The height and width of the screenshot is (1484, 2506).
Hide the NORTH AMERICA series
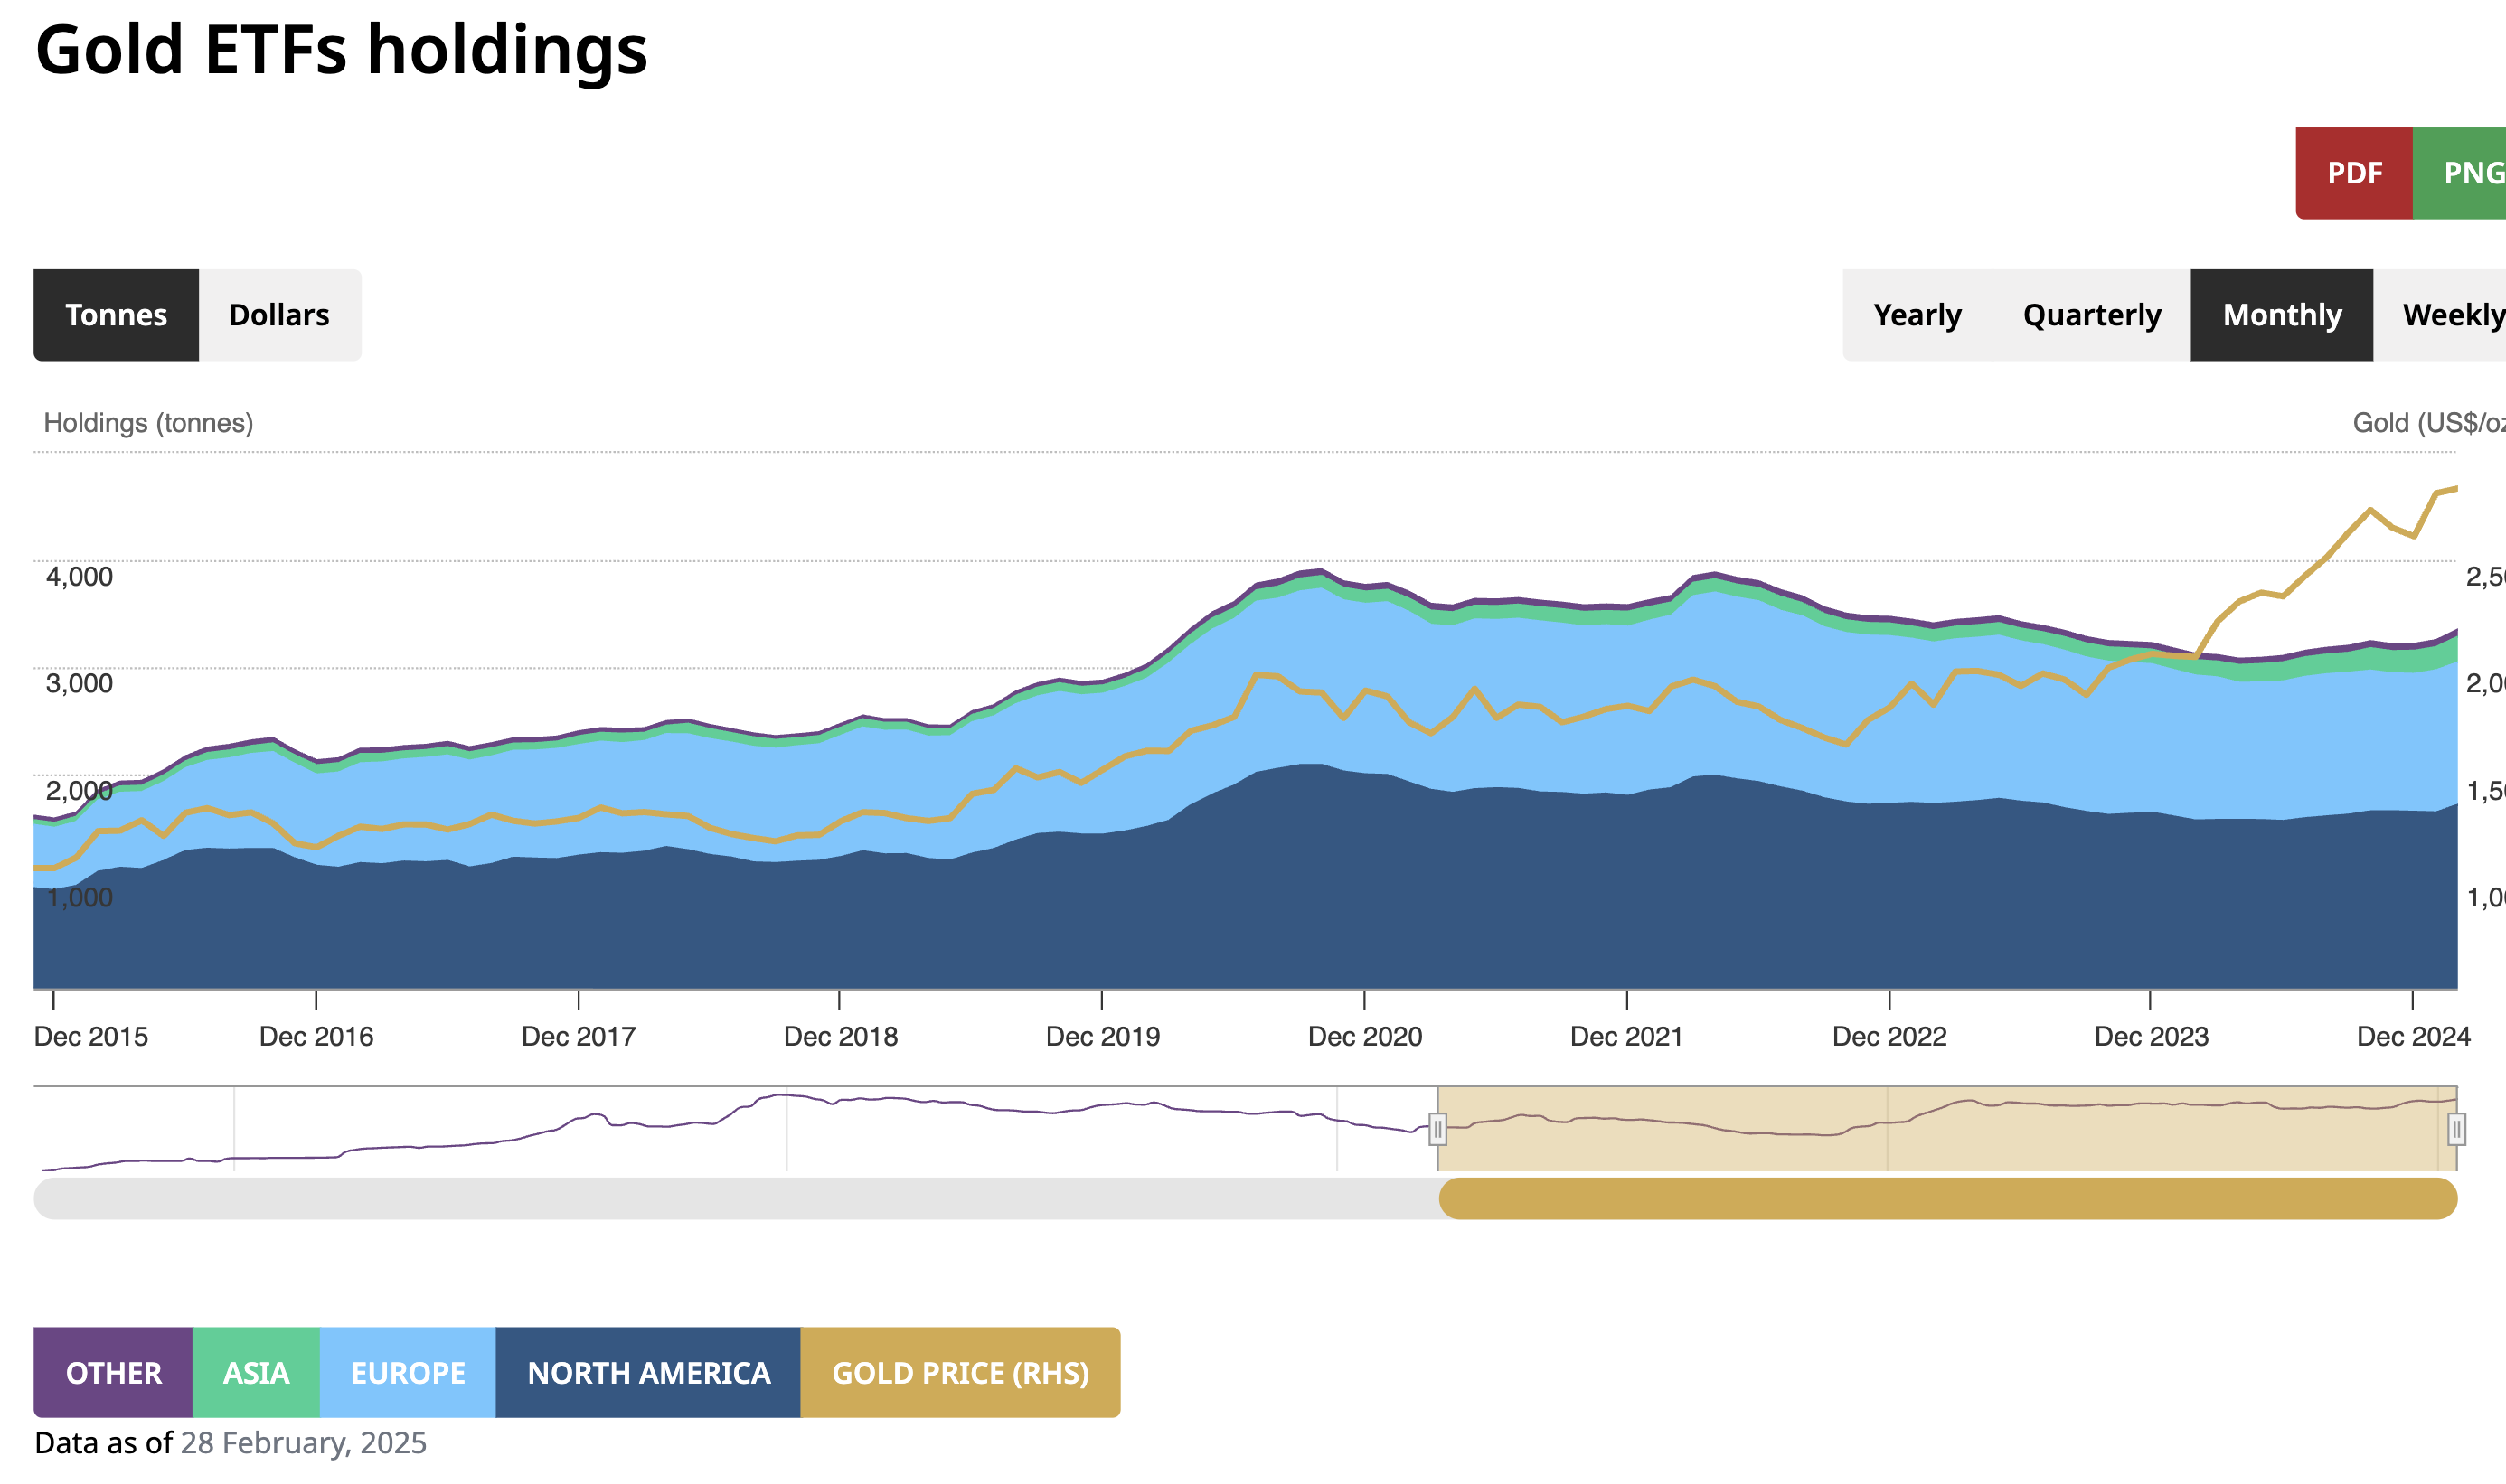click(x=648, y=1372)
